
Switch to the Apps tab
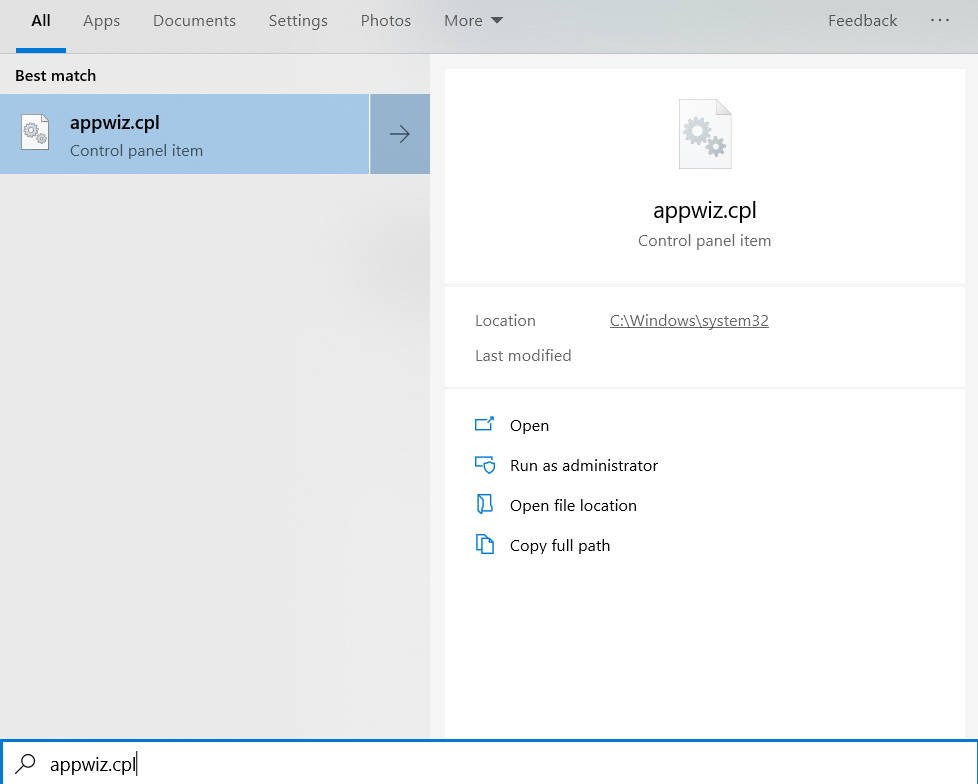point(101,21)
